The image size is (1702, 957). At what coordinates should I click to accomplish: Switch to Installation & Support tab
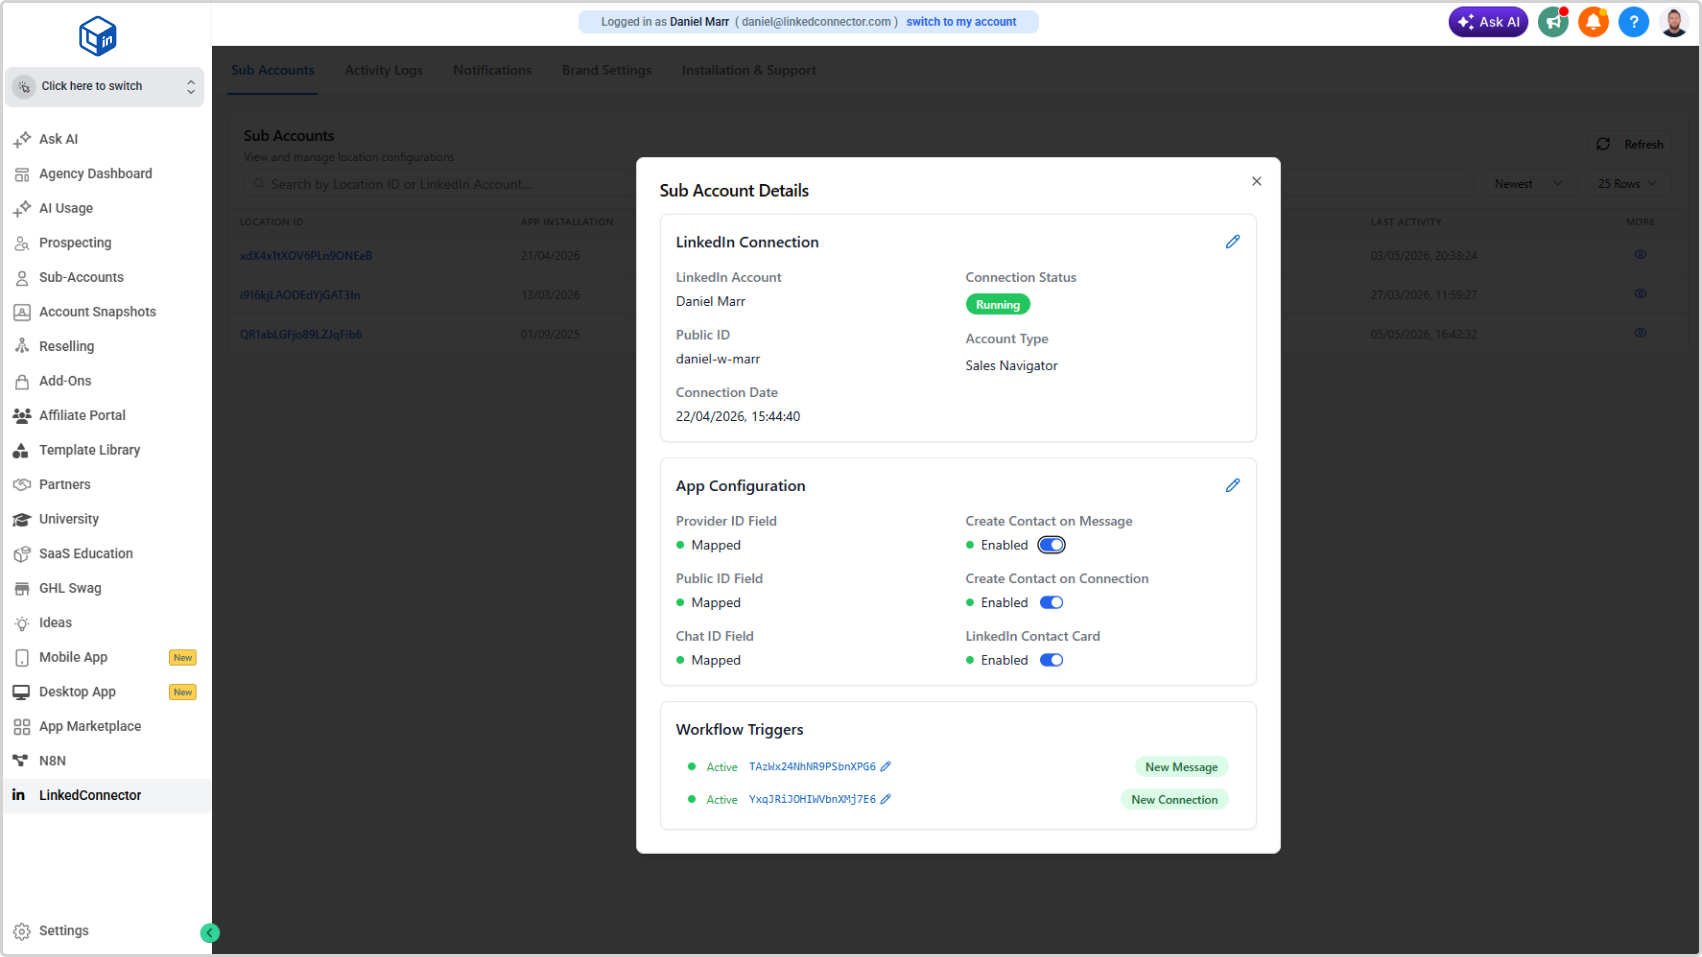click(x=749, y=70)
